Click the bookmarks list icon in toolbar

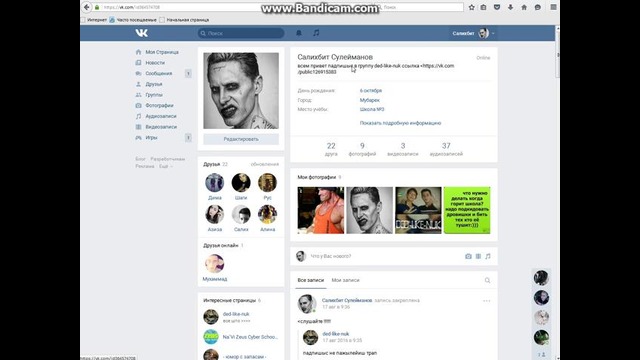484,7
